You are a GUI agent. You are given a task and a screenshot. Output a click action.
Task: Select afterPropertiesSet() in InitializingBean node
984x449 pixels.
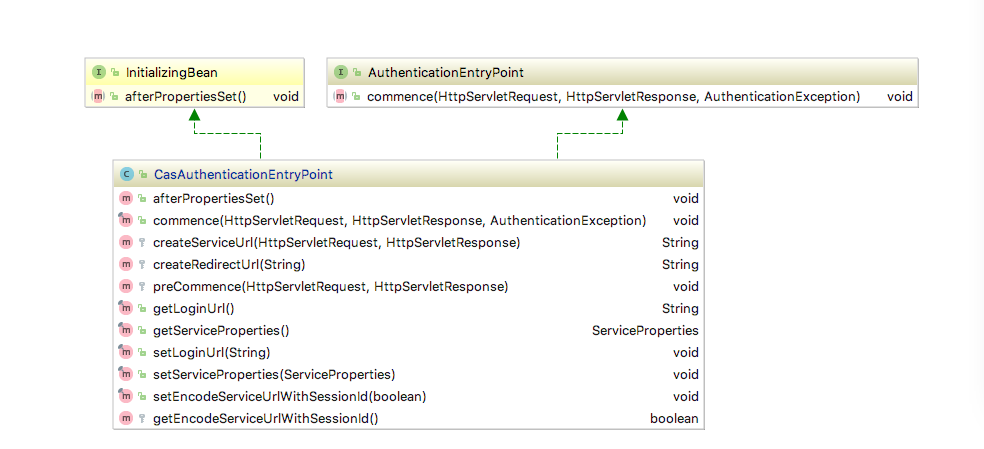185,97
